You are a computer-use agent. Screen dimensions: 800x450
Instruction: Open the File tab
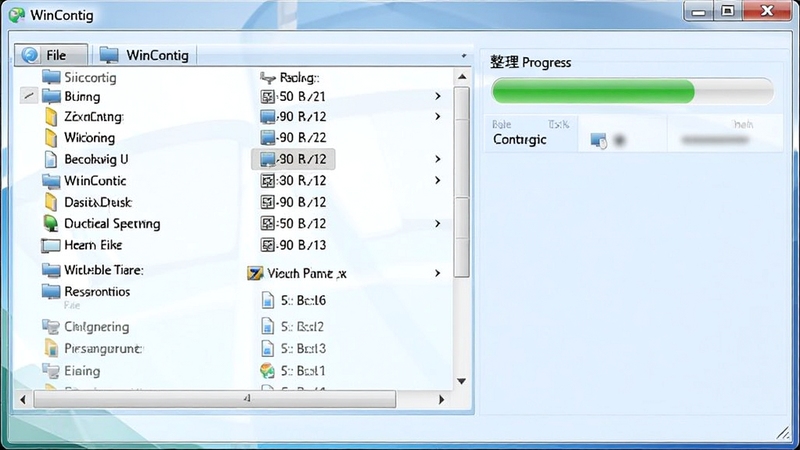(51, 55)
